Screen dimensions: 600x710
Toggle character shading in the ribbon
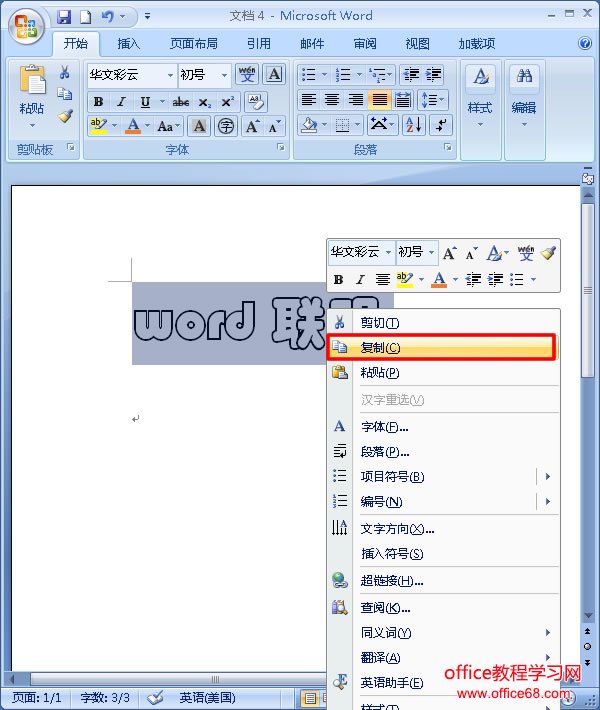(199, 126)
